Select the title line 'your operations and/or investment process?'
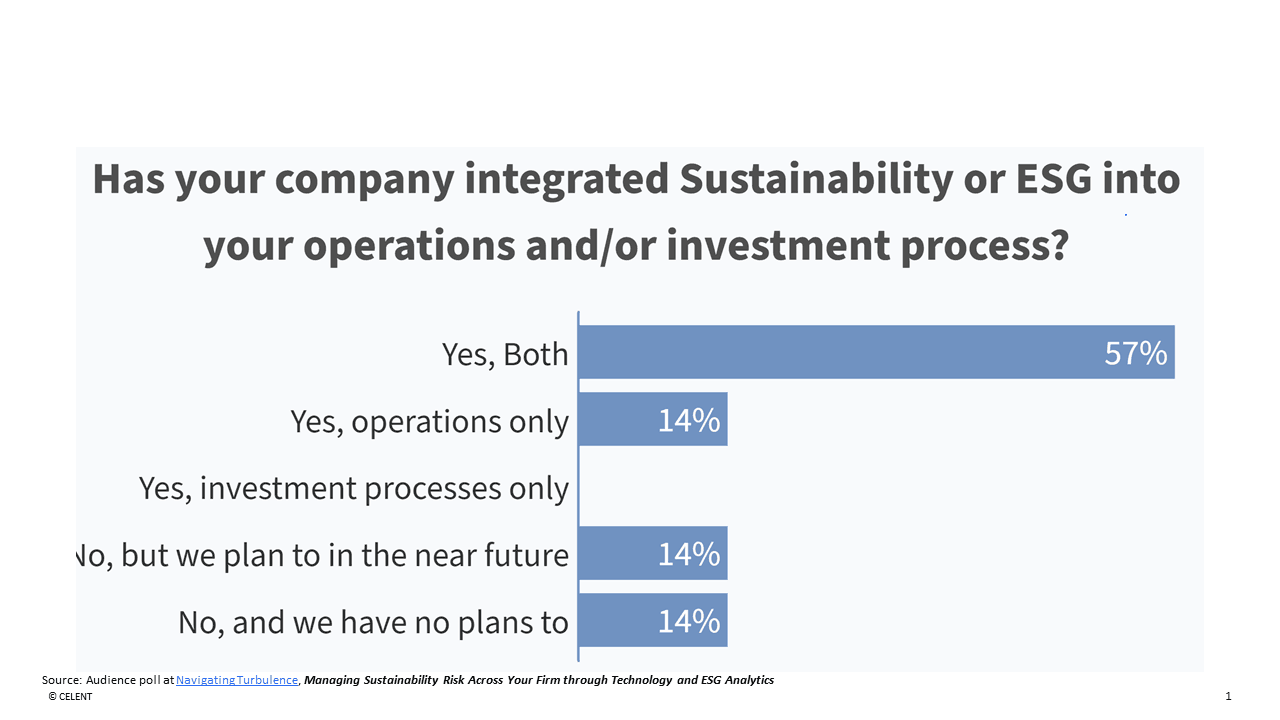1280x720 pixels. [x=636, y=247]
